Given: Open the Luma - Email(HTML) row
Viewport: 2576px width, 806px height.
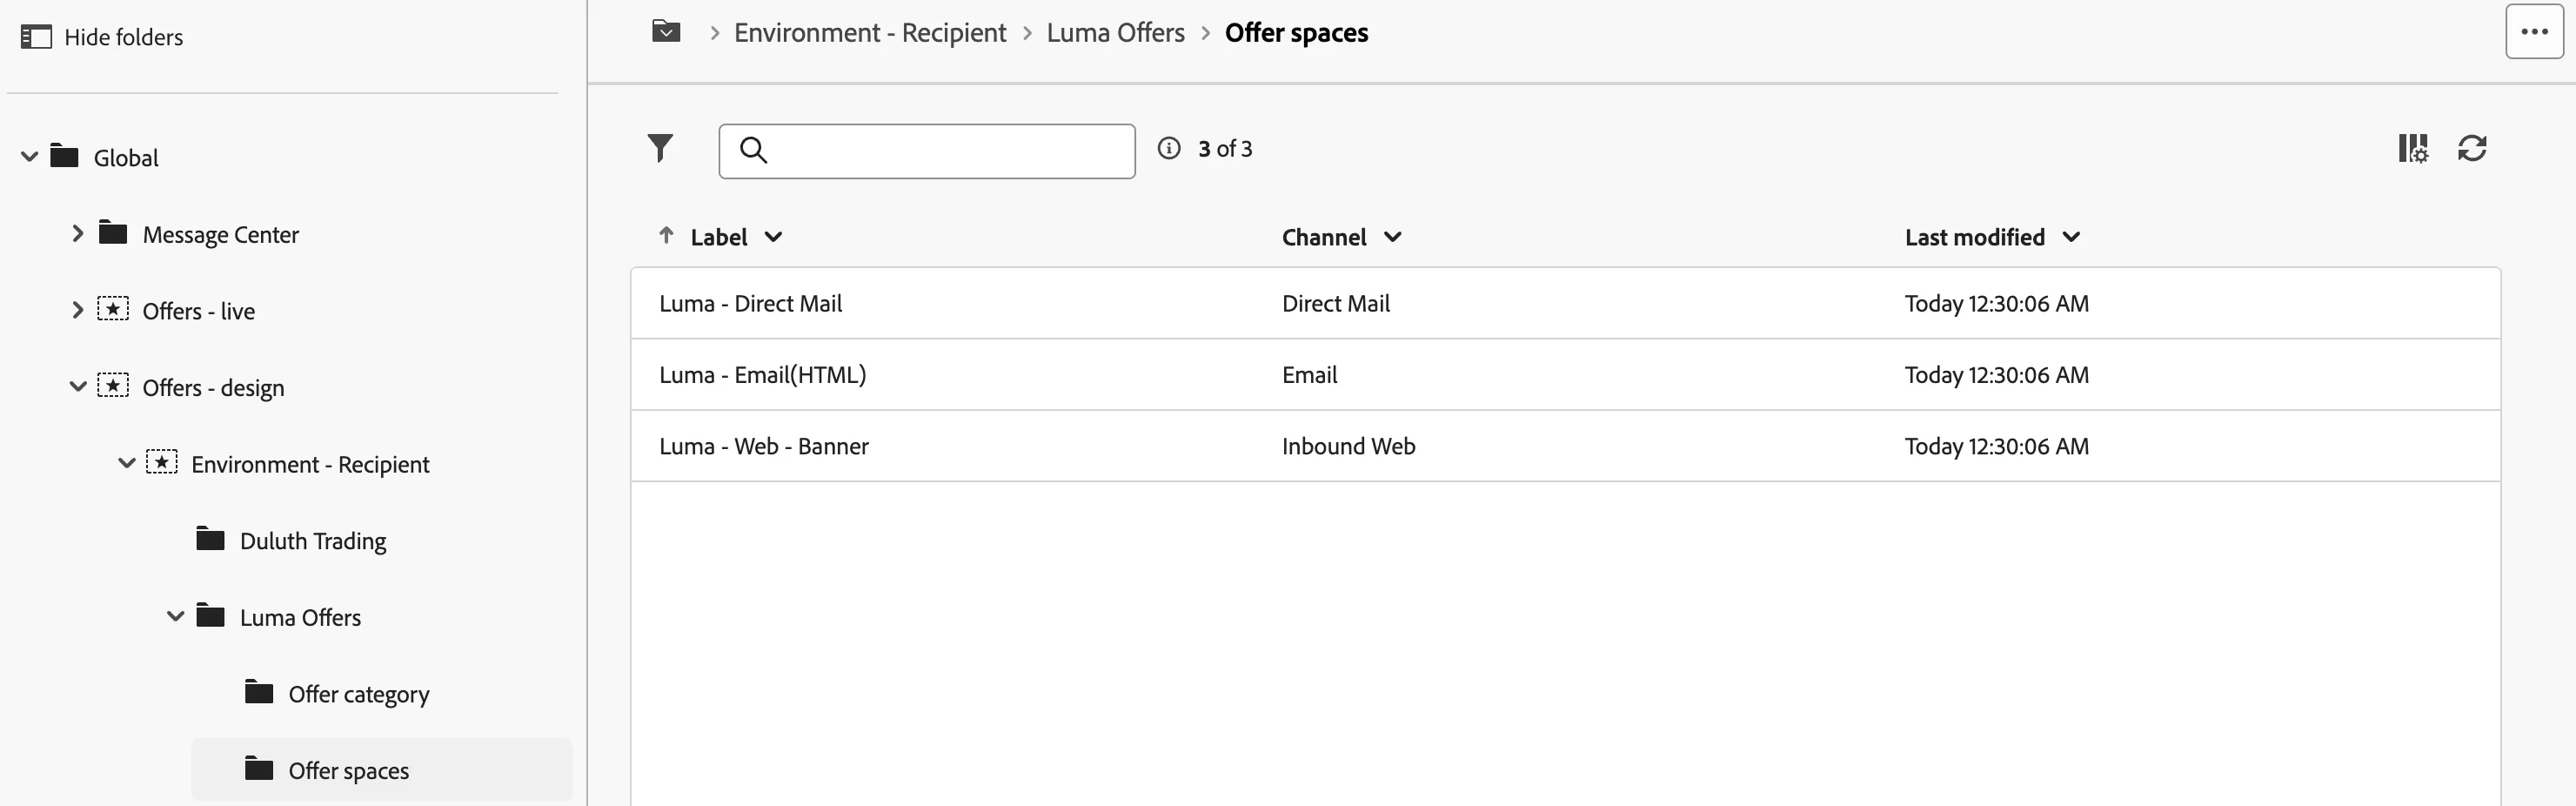Looking at the screenshot, I should (1565, 374).
